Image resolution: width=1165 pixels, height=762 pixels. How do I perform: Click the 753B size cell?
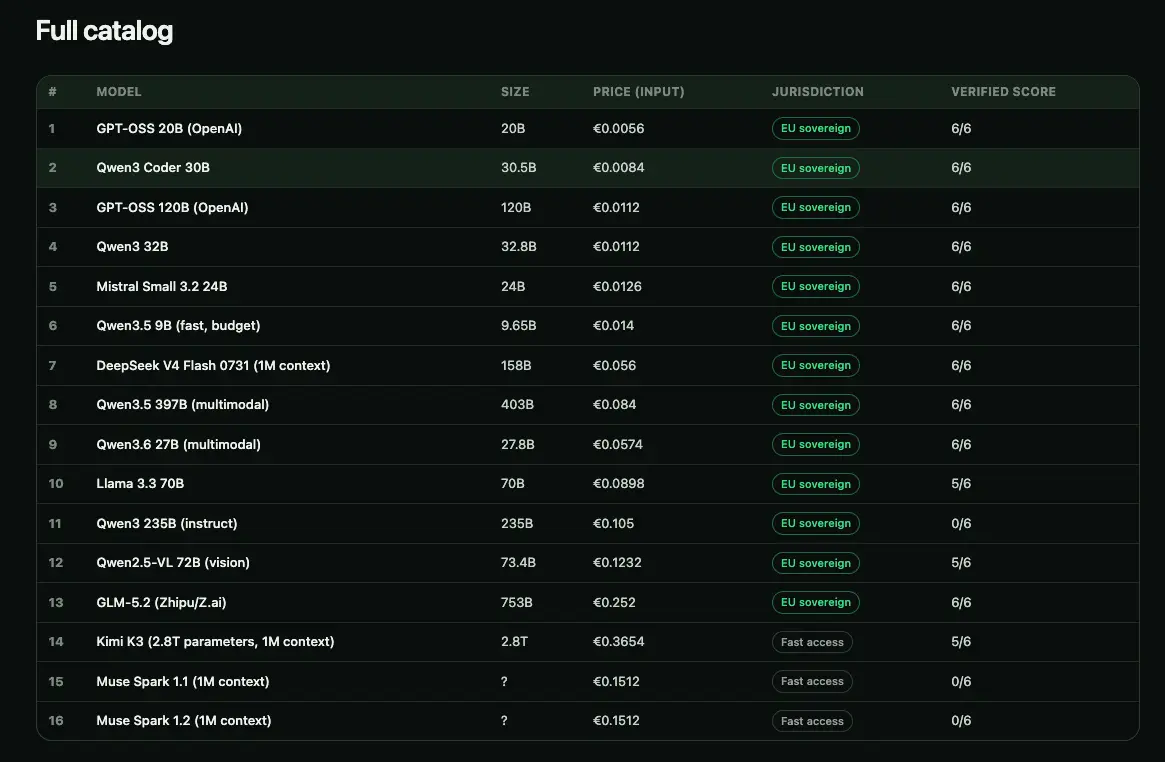point(516,602)
